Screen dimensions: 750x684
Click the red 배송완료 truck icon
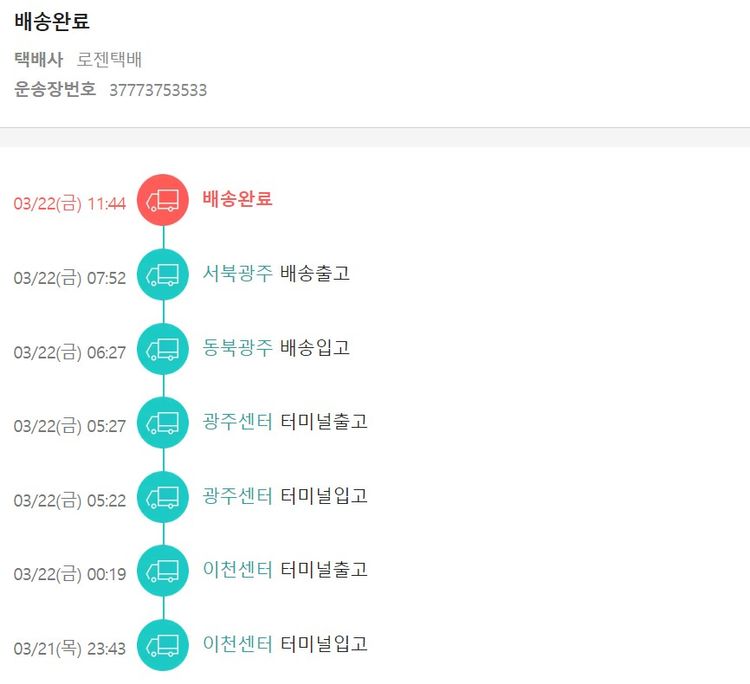click(163, 200)
